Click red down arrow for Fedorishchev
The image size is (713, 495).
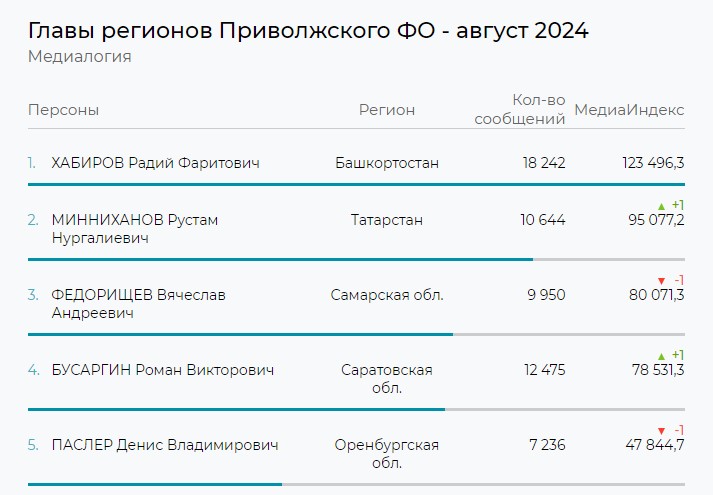click(661, 280)
